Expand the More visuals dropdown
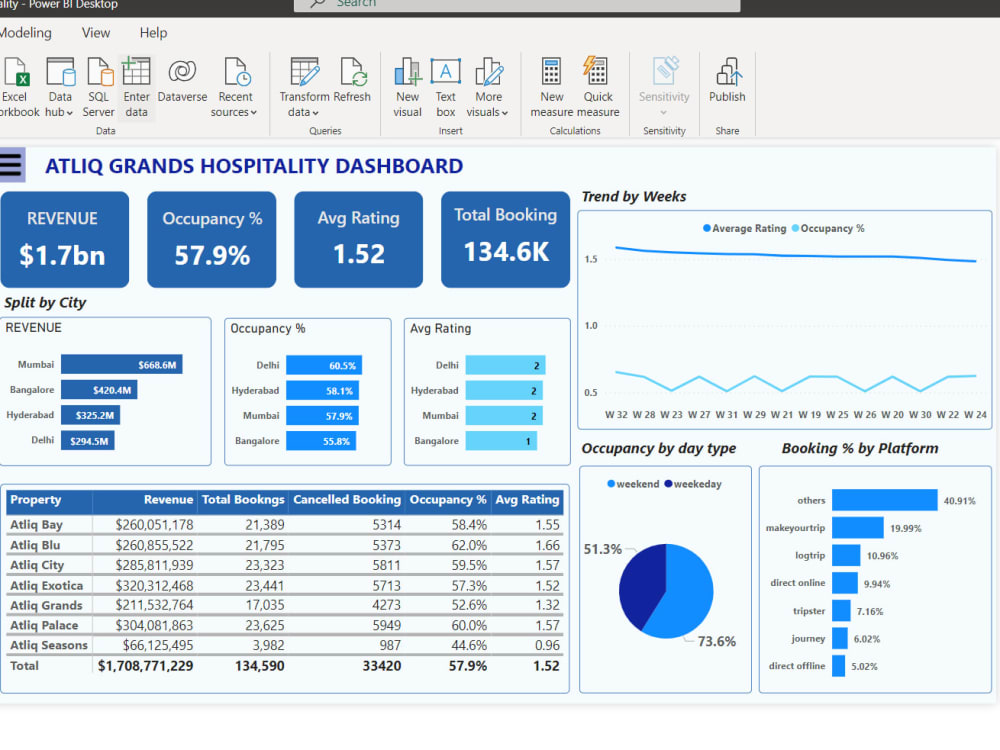Screen dimensions: 1000x750 (x=489, y=86)
